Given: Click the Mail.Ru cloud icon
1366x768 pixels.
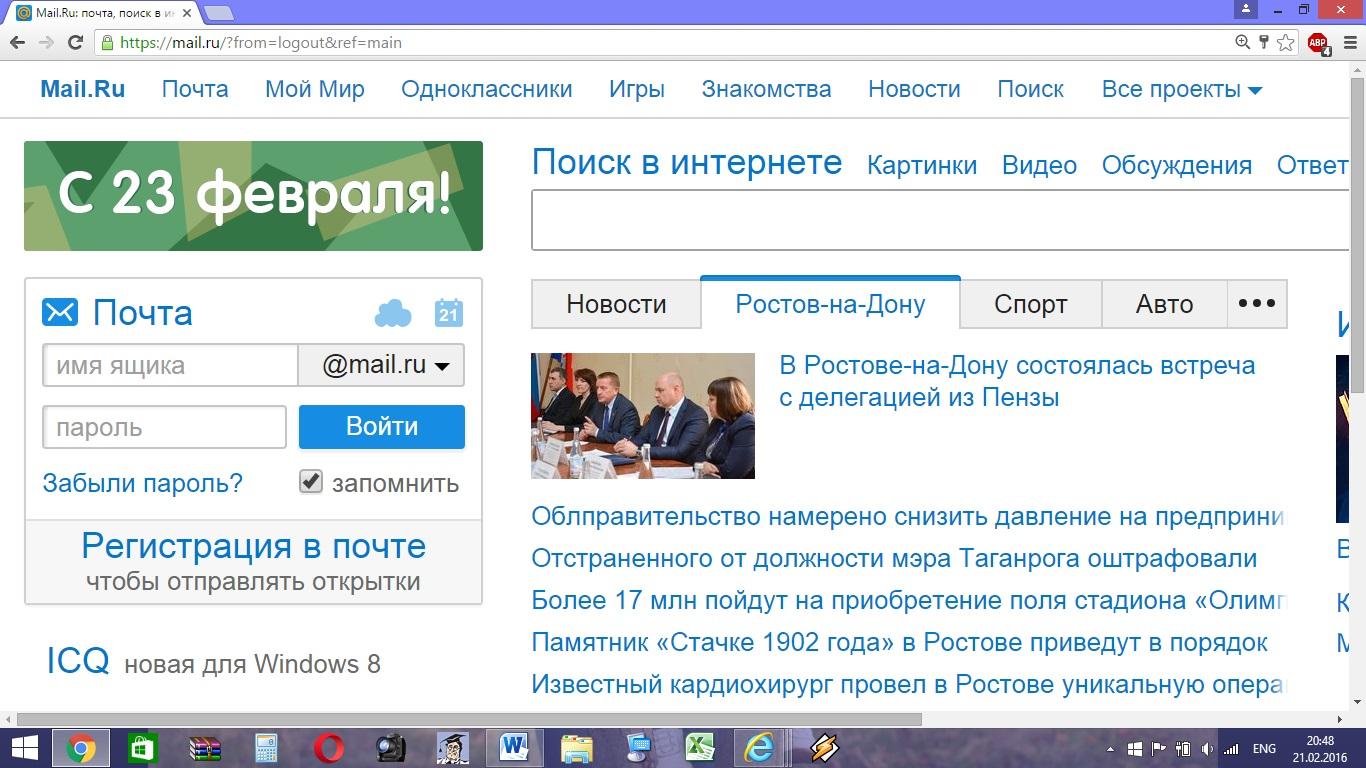Looking at the screenshot, I should (x=392, y=314).
